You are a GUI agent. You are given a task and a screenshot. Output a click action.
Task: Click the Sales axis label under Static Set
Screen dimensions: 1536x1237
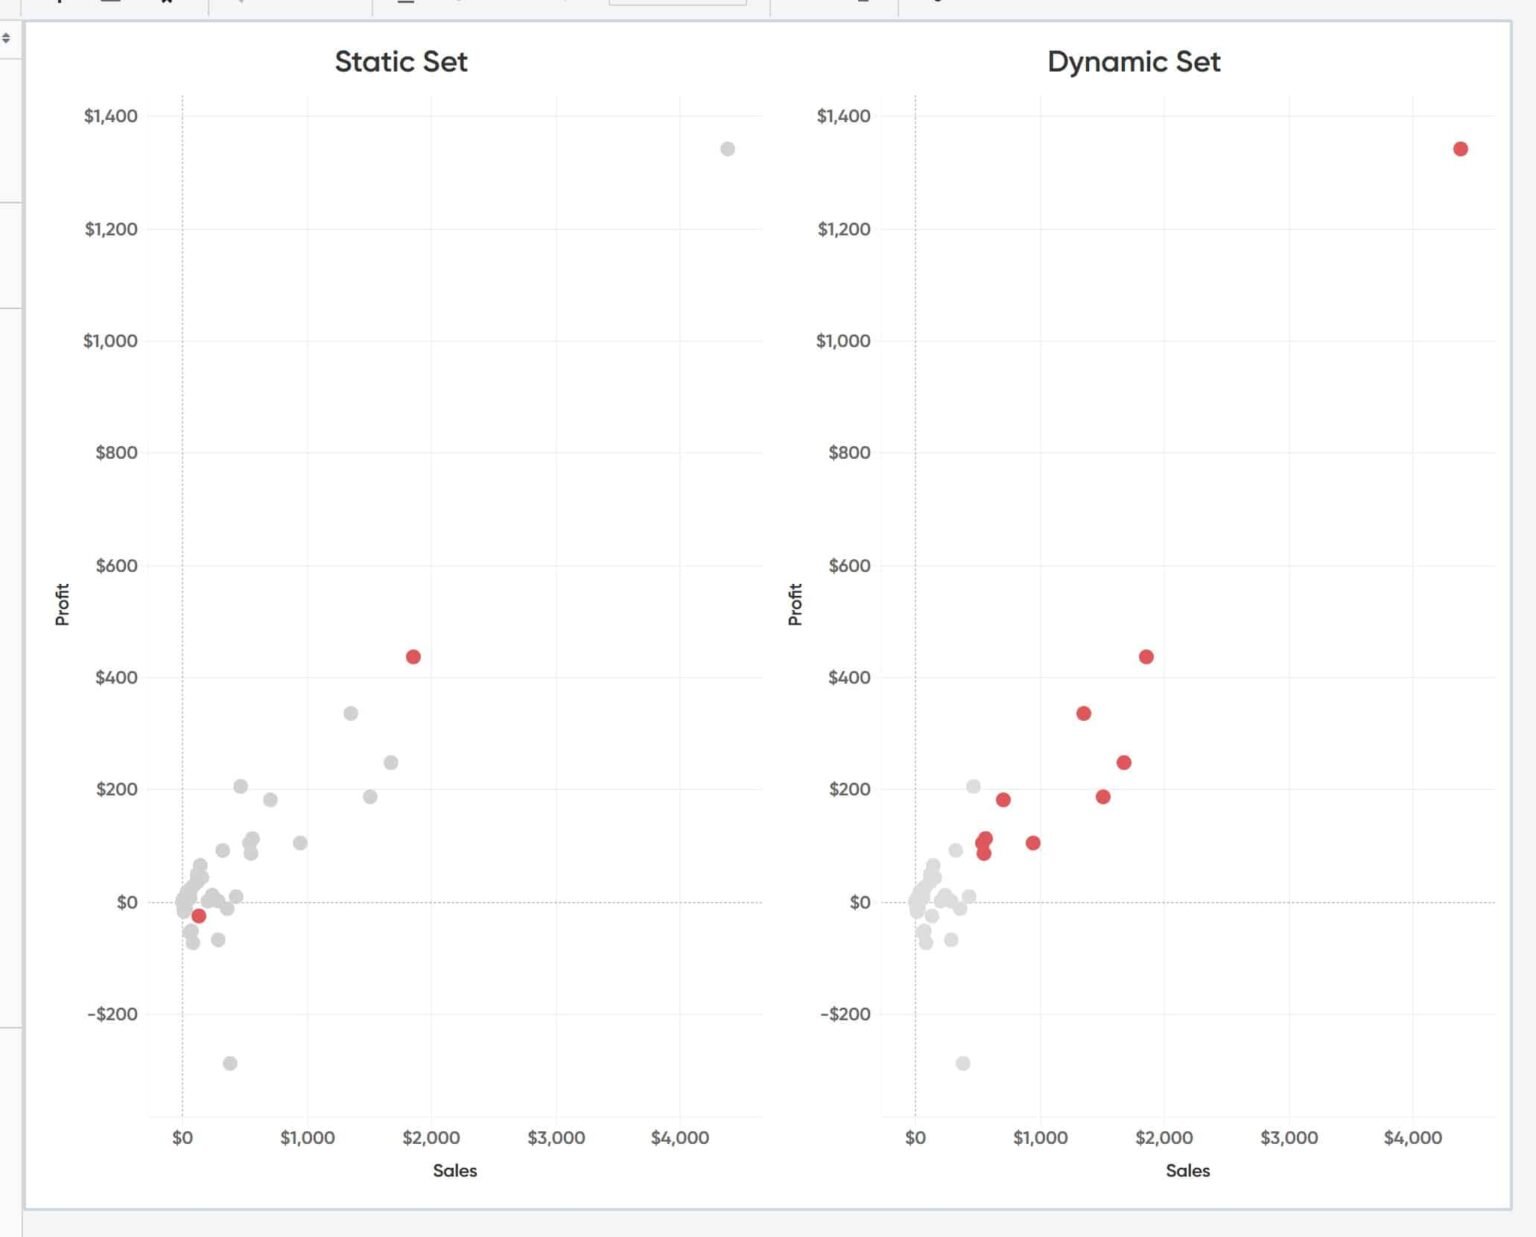(455, 1170)
